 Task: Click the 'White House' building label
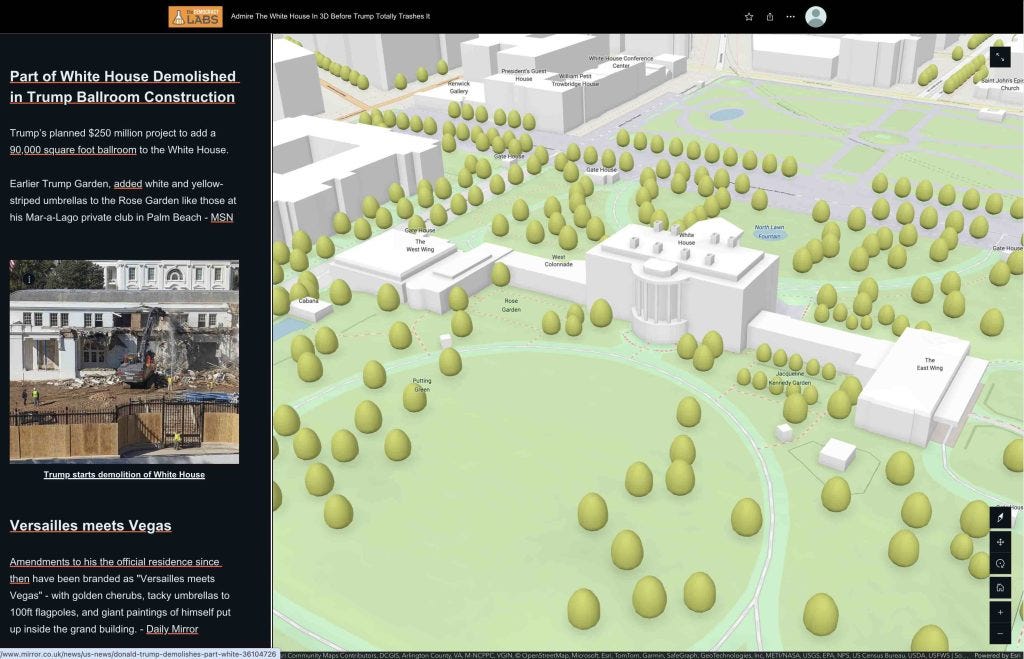click(x=686, y=238)
